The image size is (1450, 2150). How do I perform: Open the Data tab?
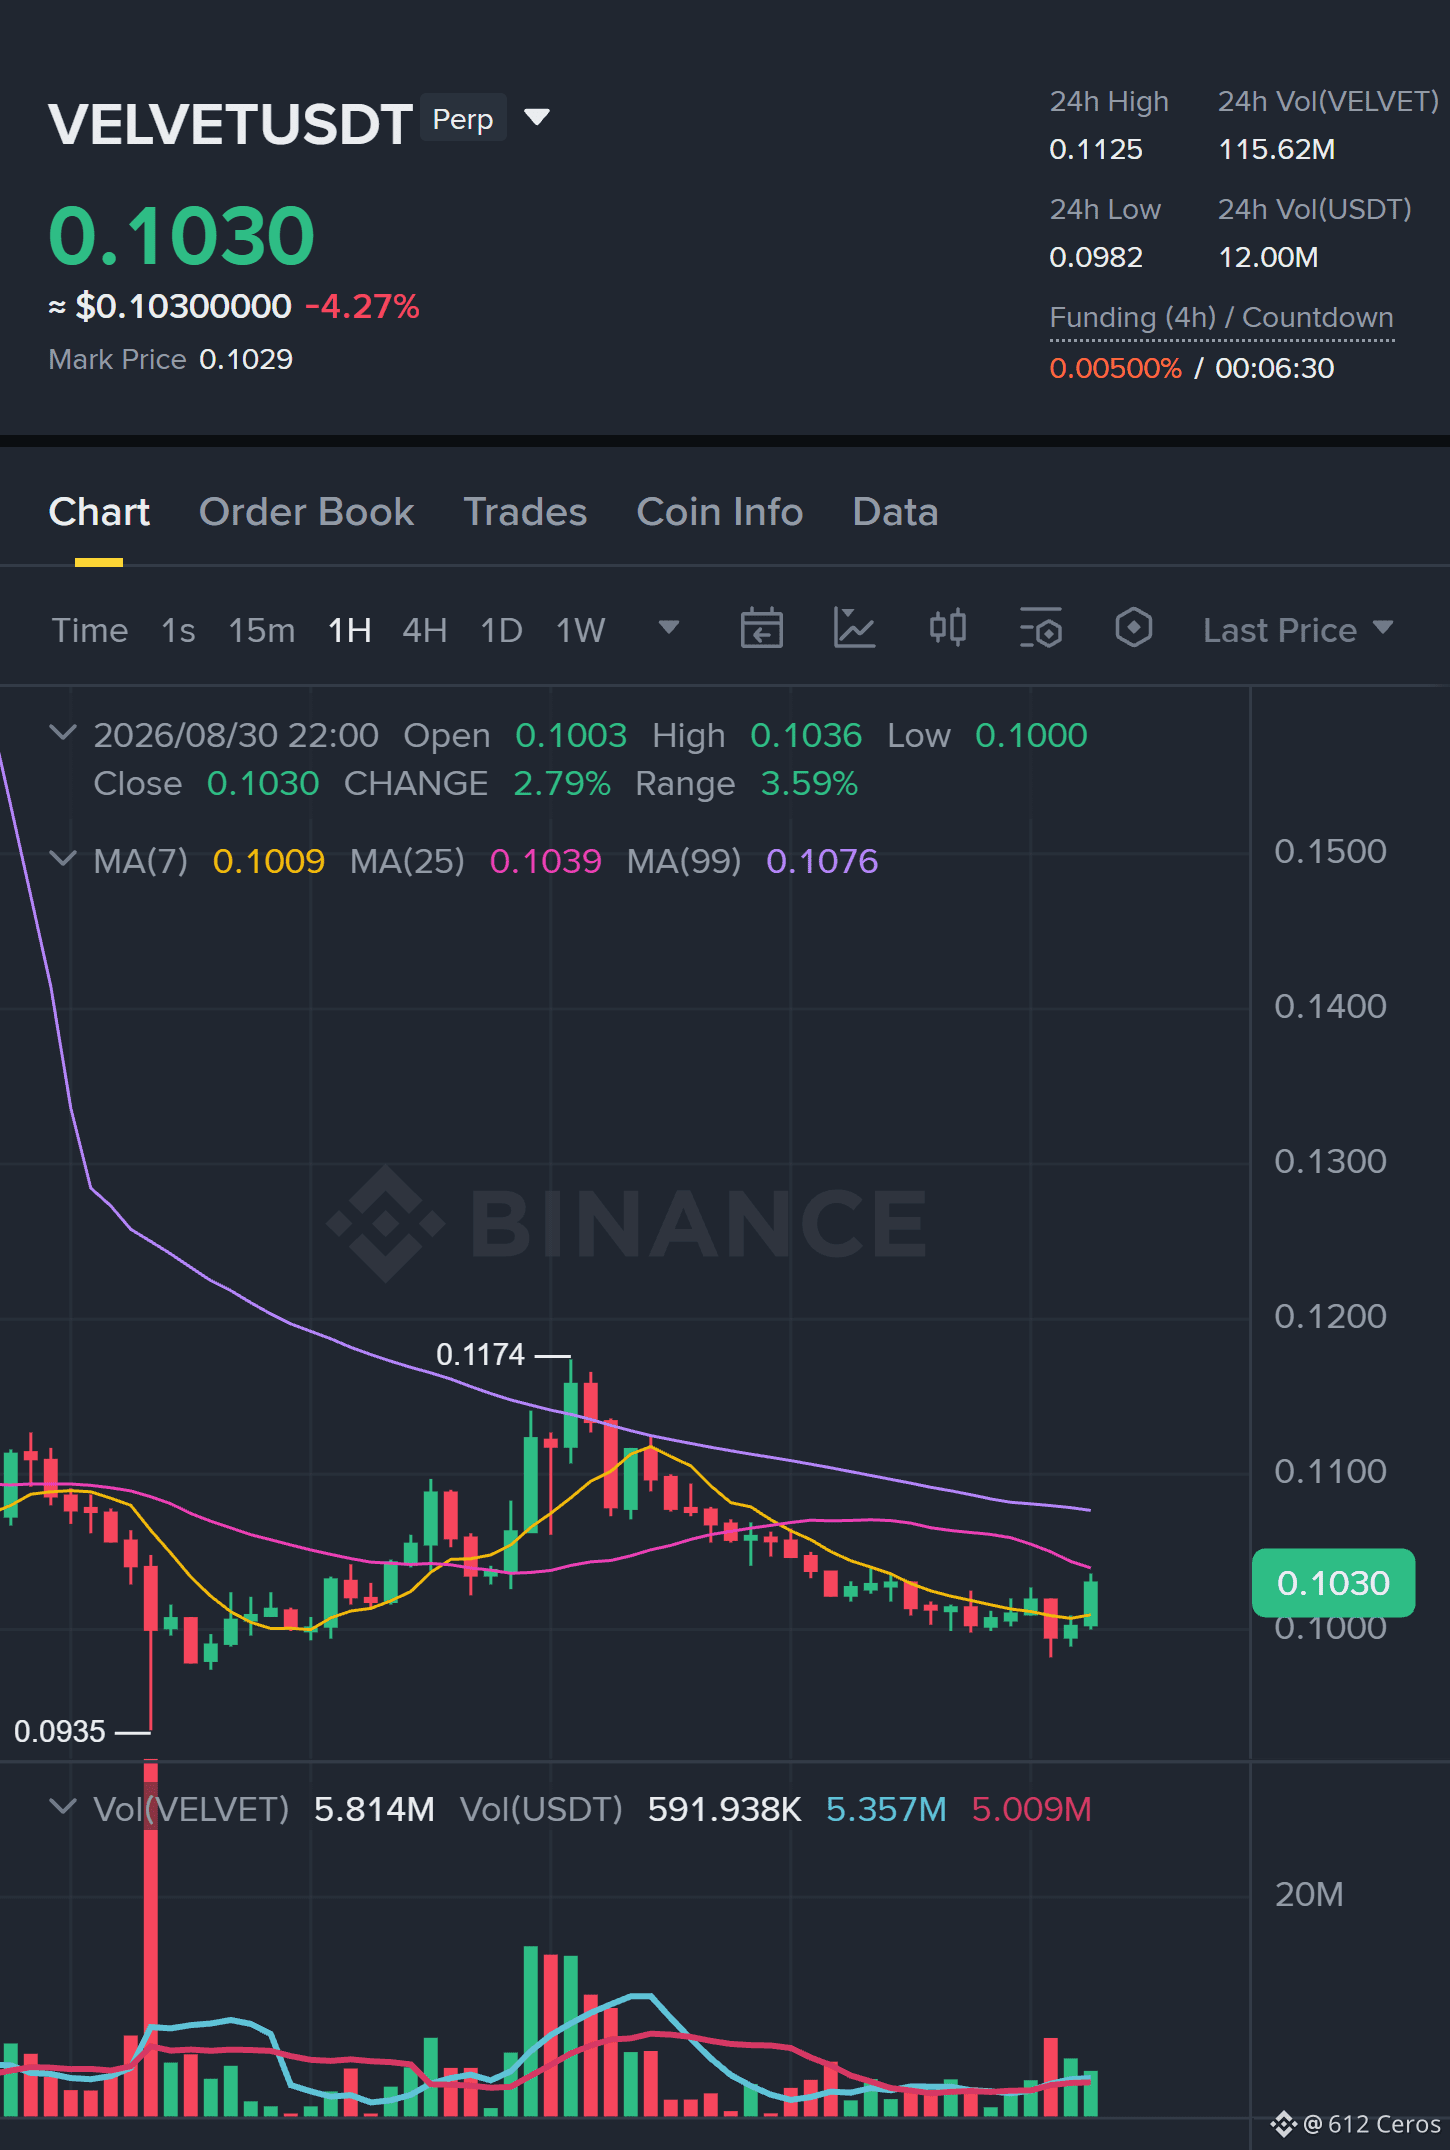895,512
